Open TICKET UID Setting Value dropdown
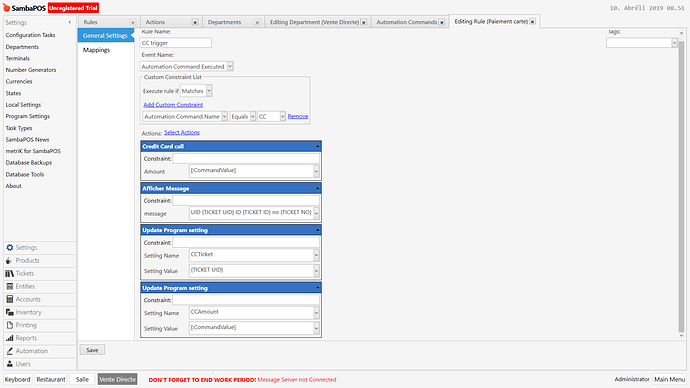 316,271
